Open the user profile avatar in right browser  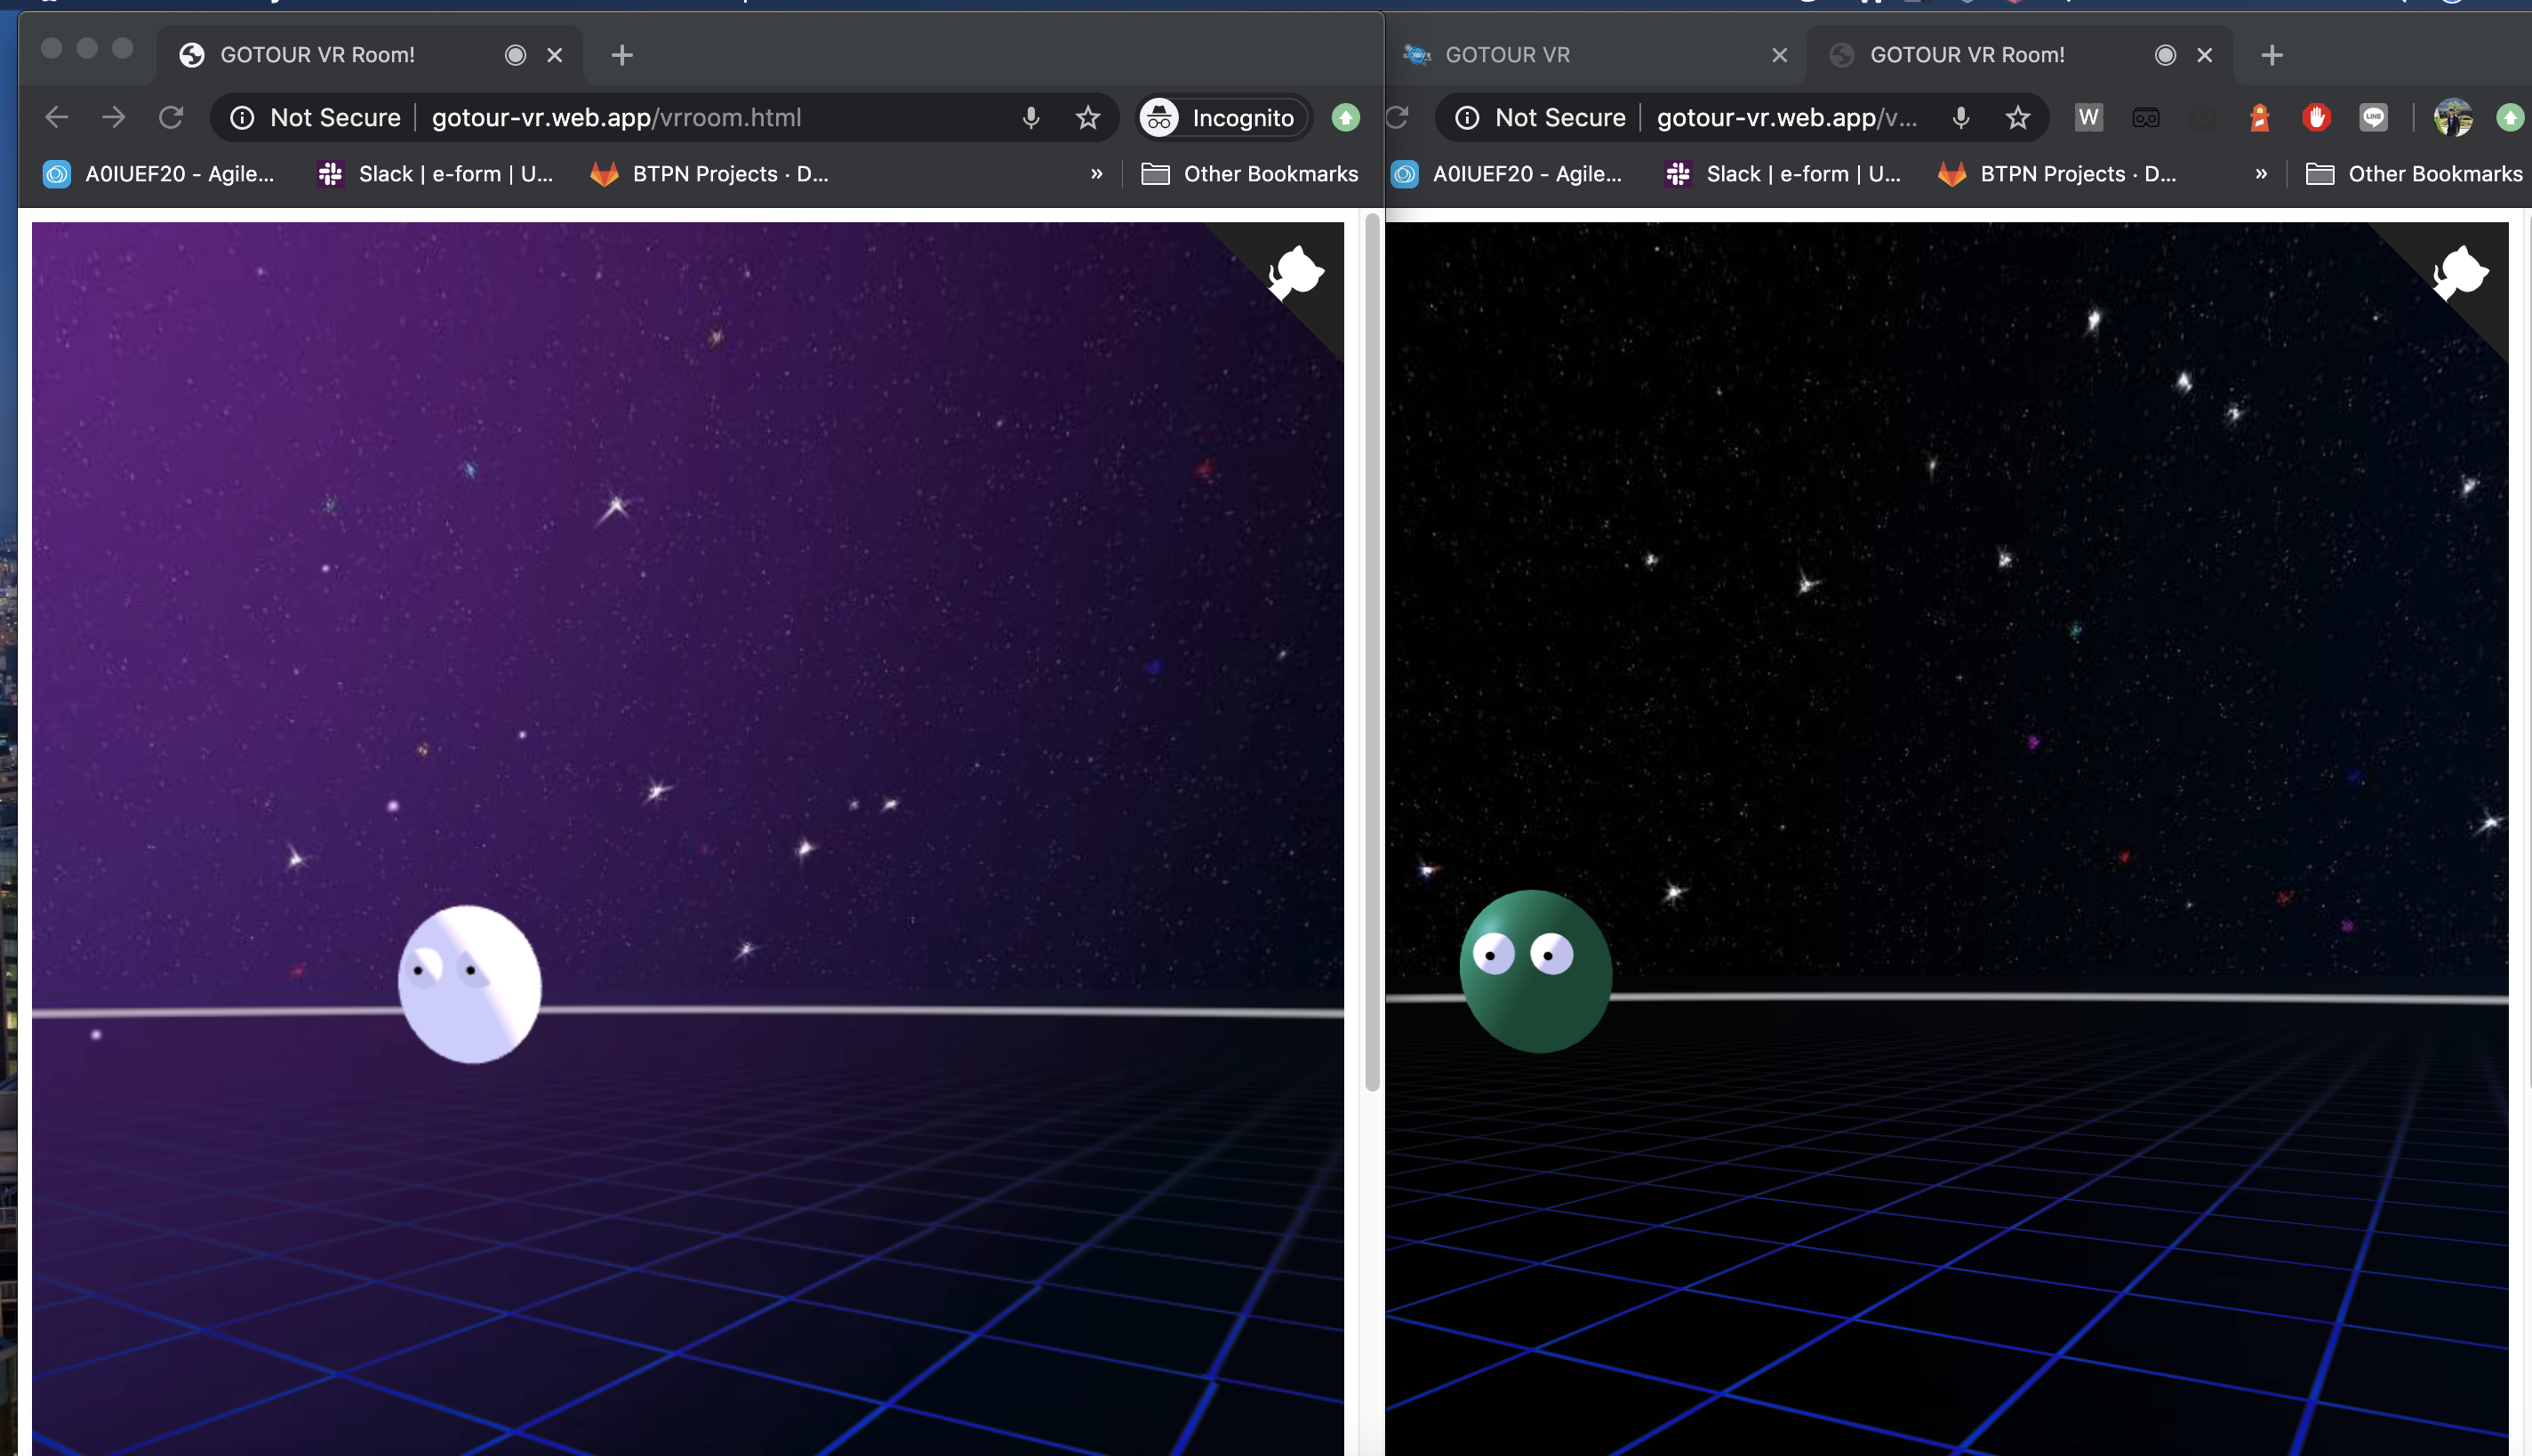click(2453, 118)
